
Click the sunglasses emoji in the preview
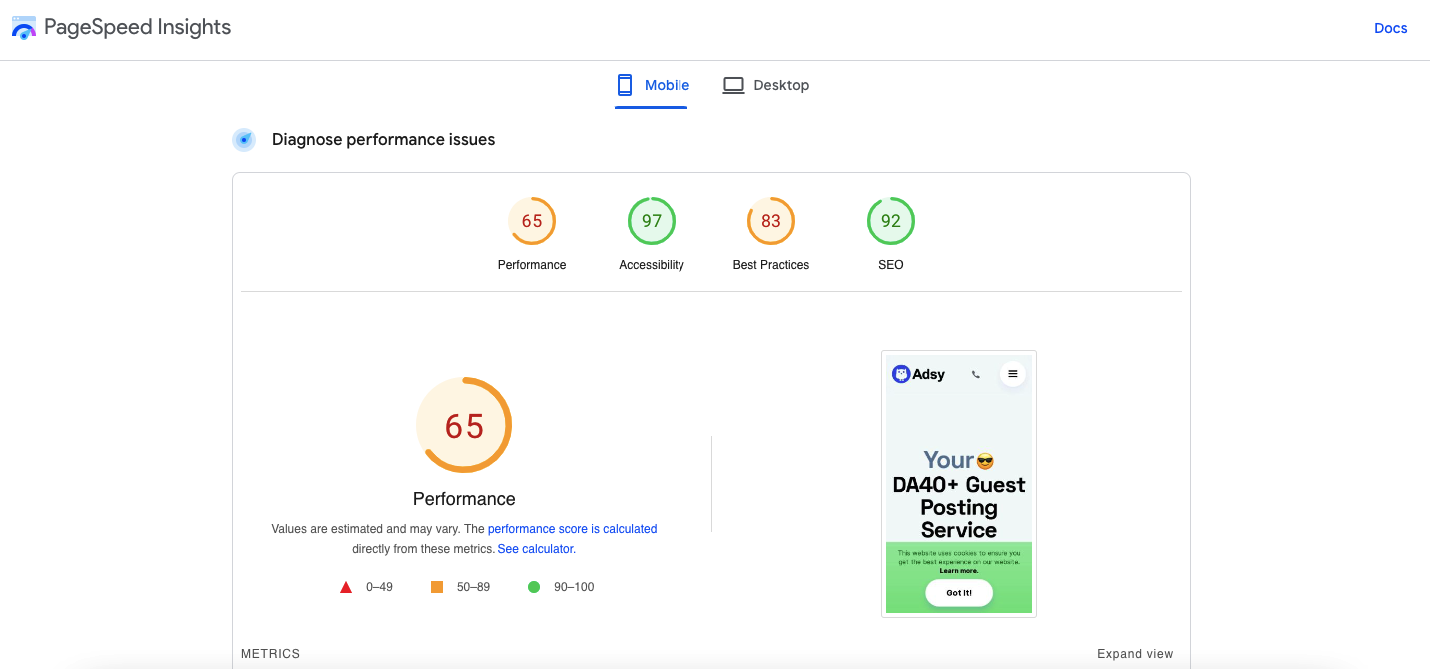click(986, 461)
